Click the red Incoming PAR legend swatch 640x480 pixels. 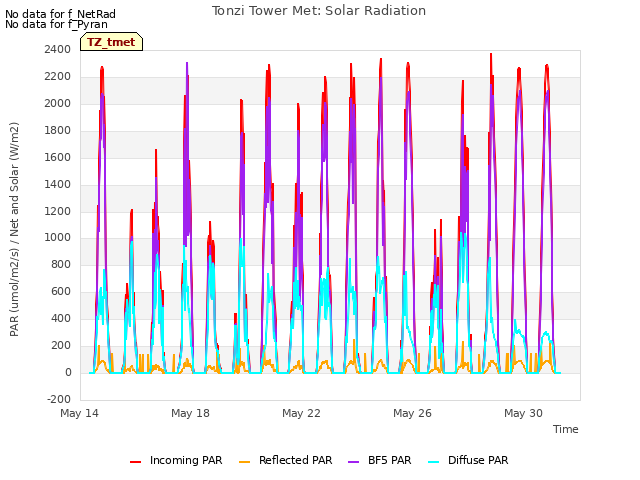[x=136, y=462]
